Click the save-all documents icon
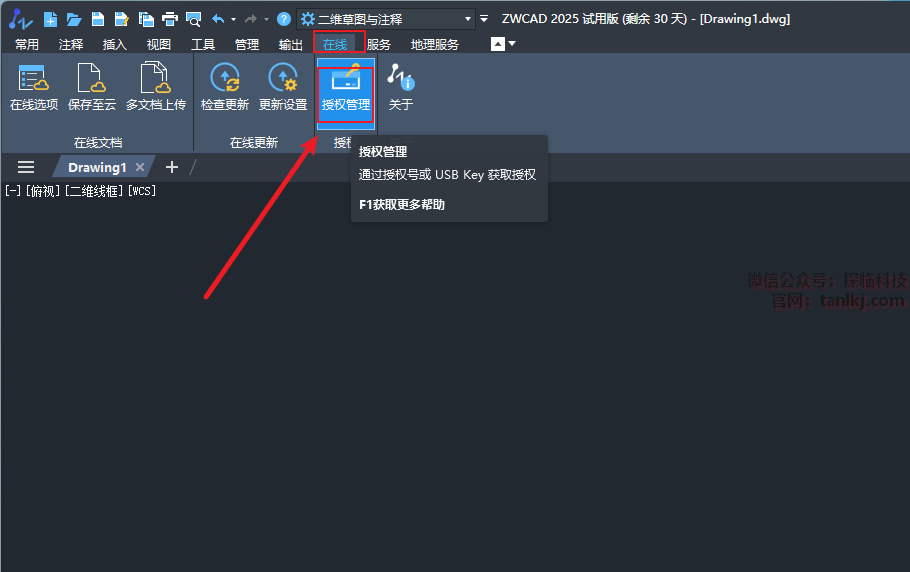Screen dimensions: 910x572 pos(146,19)
